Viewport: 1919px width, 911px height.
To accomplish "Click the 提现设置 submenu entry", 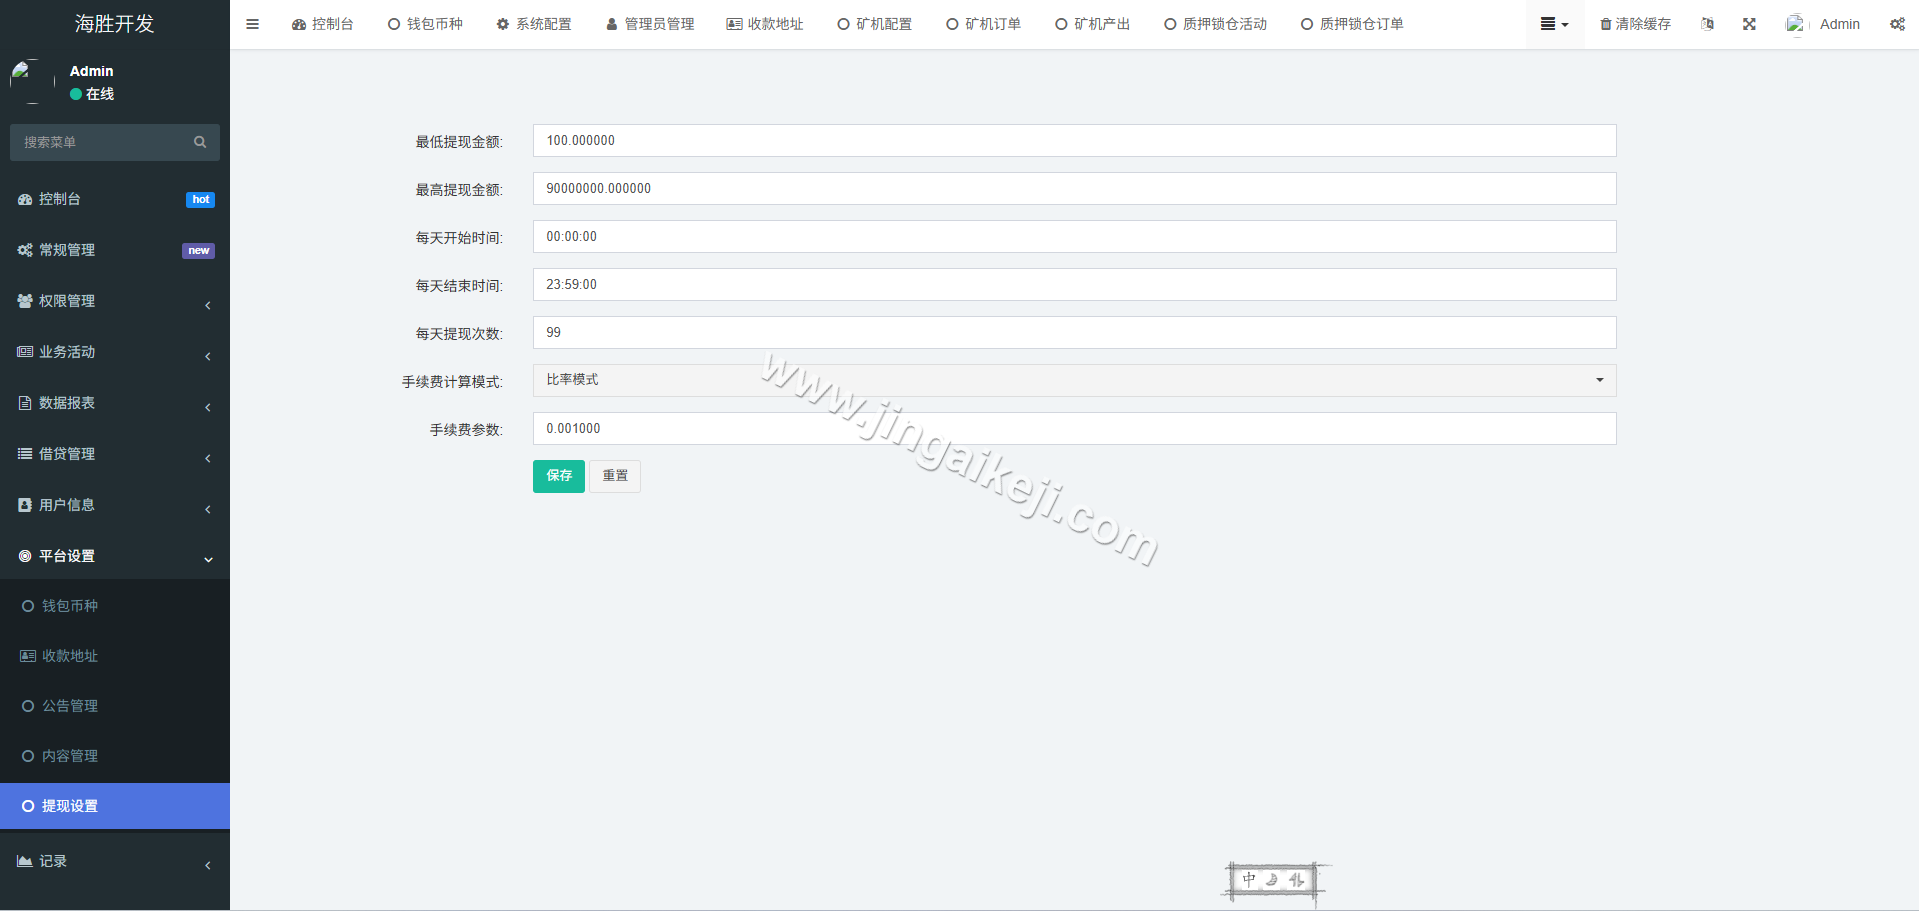I will [68, 805].
